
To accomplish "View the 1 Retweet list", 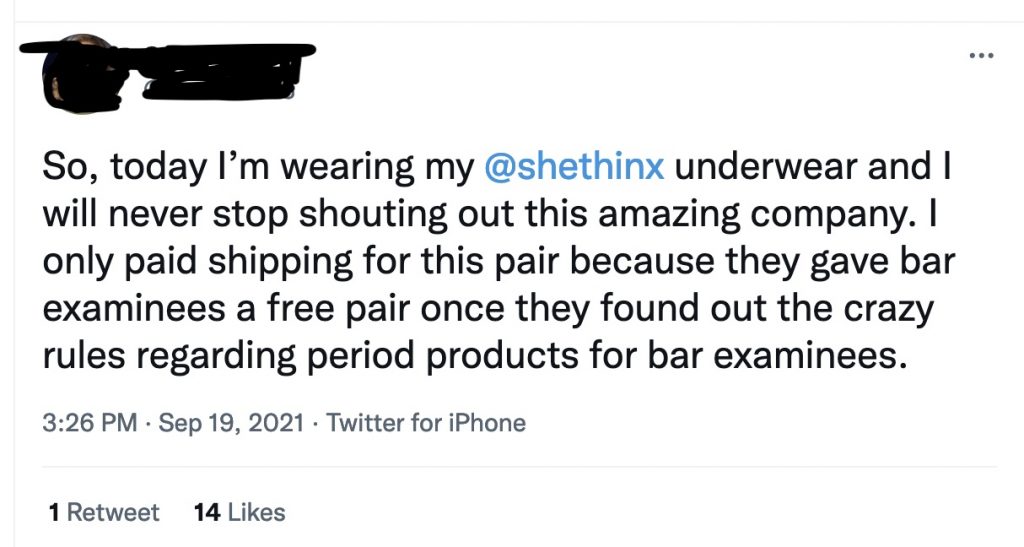I will click(x=104, y=512).
